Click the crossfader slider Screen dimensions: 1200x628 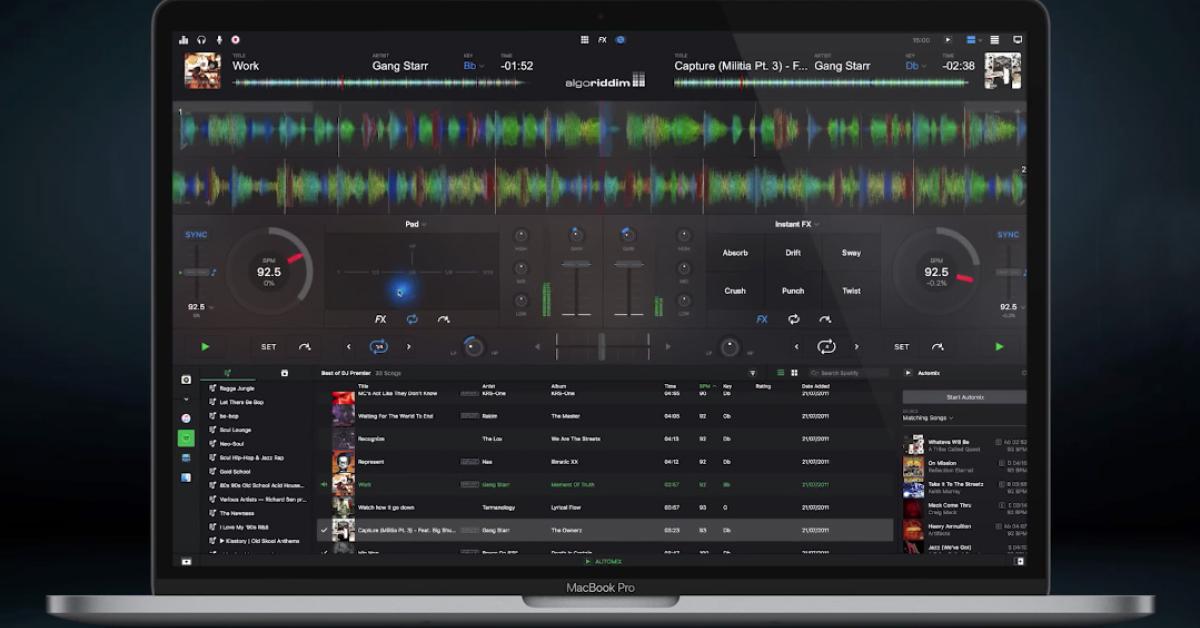point(600,345)
